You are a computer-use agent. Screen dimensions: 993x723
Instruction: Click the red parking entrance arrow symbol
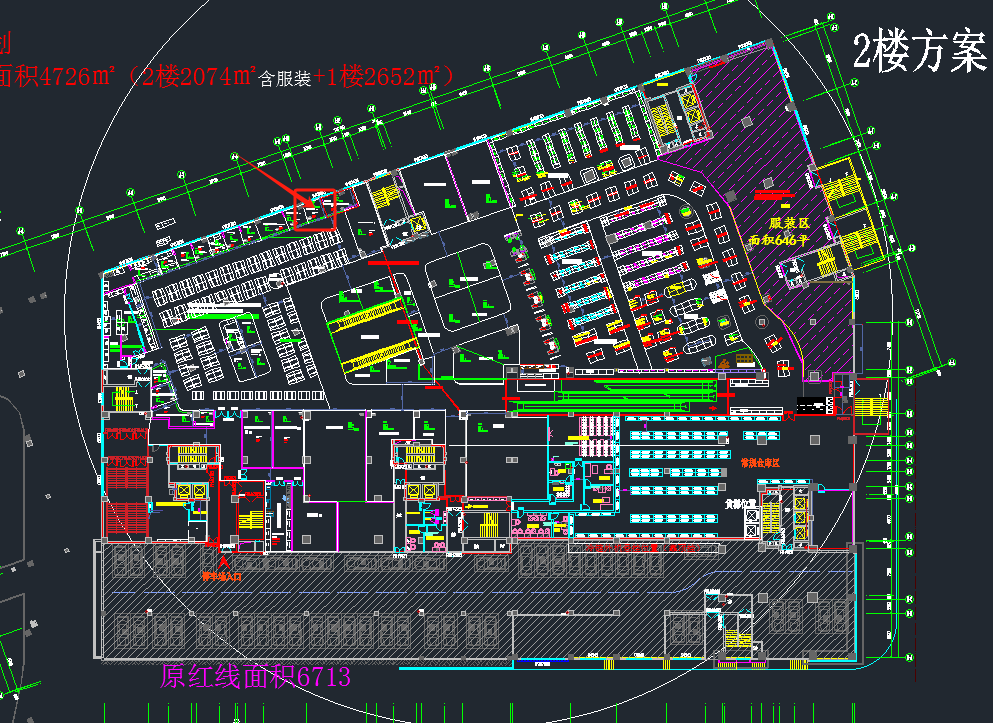222,564
